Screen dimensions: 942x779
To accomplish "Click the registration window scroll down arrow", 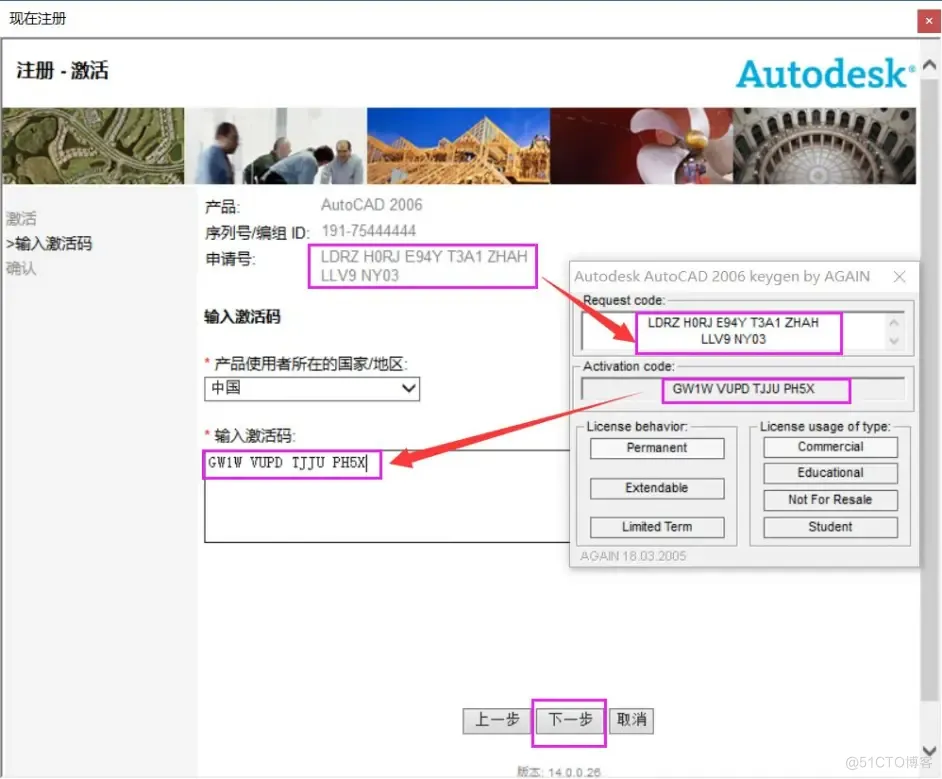I will pos(929,751).
